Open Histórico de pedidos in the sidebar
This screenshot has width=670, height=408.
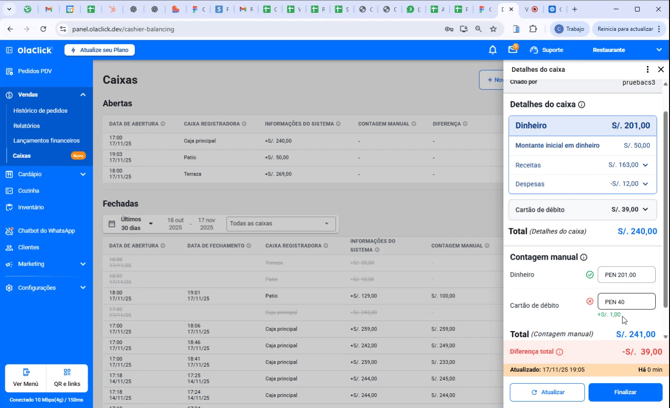(x=40, y=111)
